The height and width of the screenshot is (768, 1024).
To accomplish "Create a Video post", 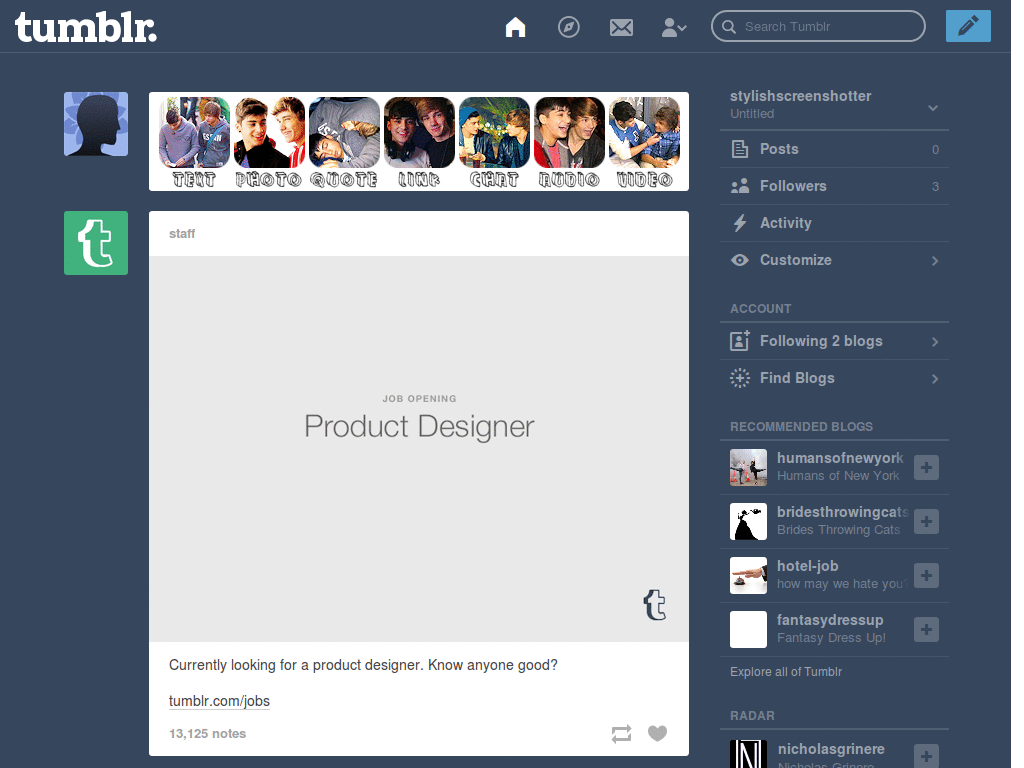I will pyautogui.click(x=645, y=142).
